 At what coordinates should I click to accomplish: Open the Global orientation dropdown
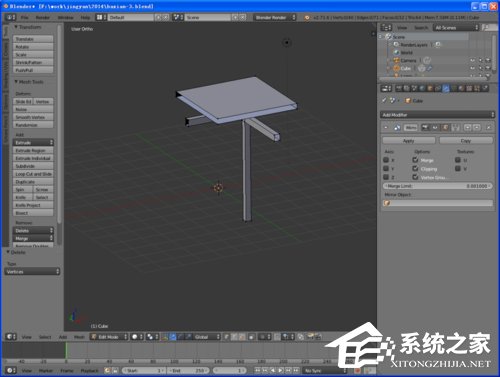[207, 337]
